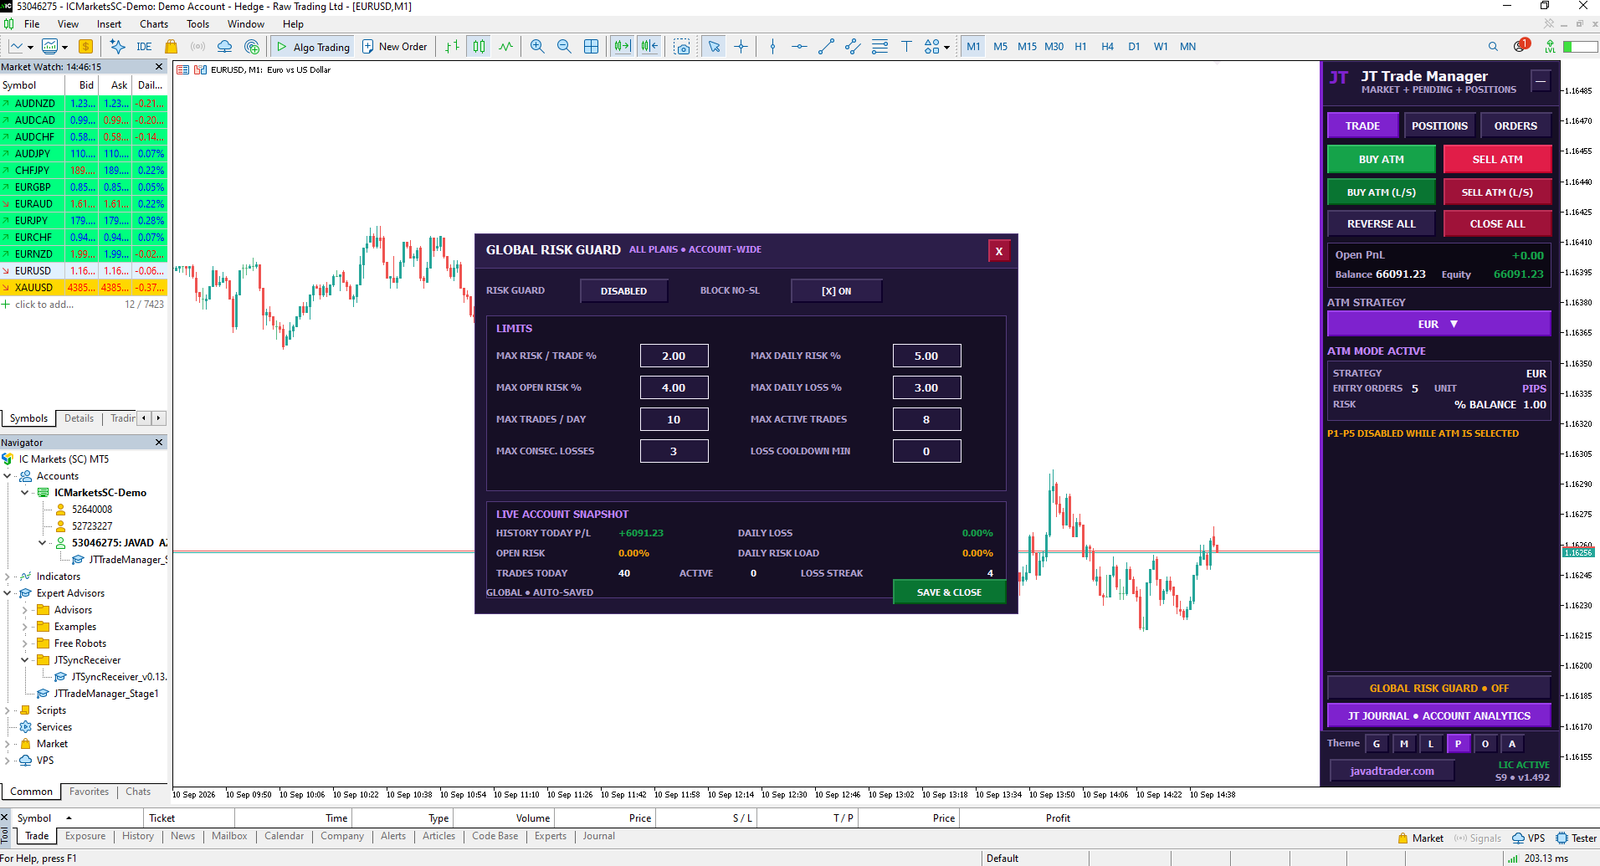This screenshot has width=1600, height=866.
Task: Click the SAVE & CLOSE button
Action: (949, 592)
